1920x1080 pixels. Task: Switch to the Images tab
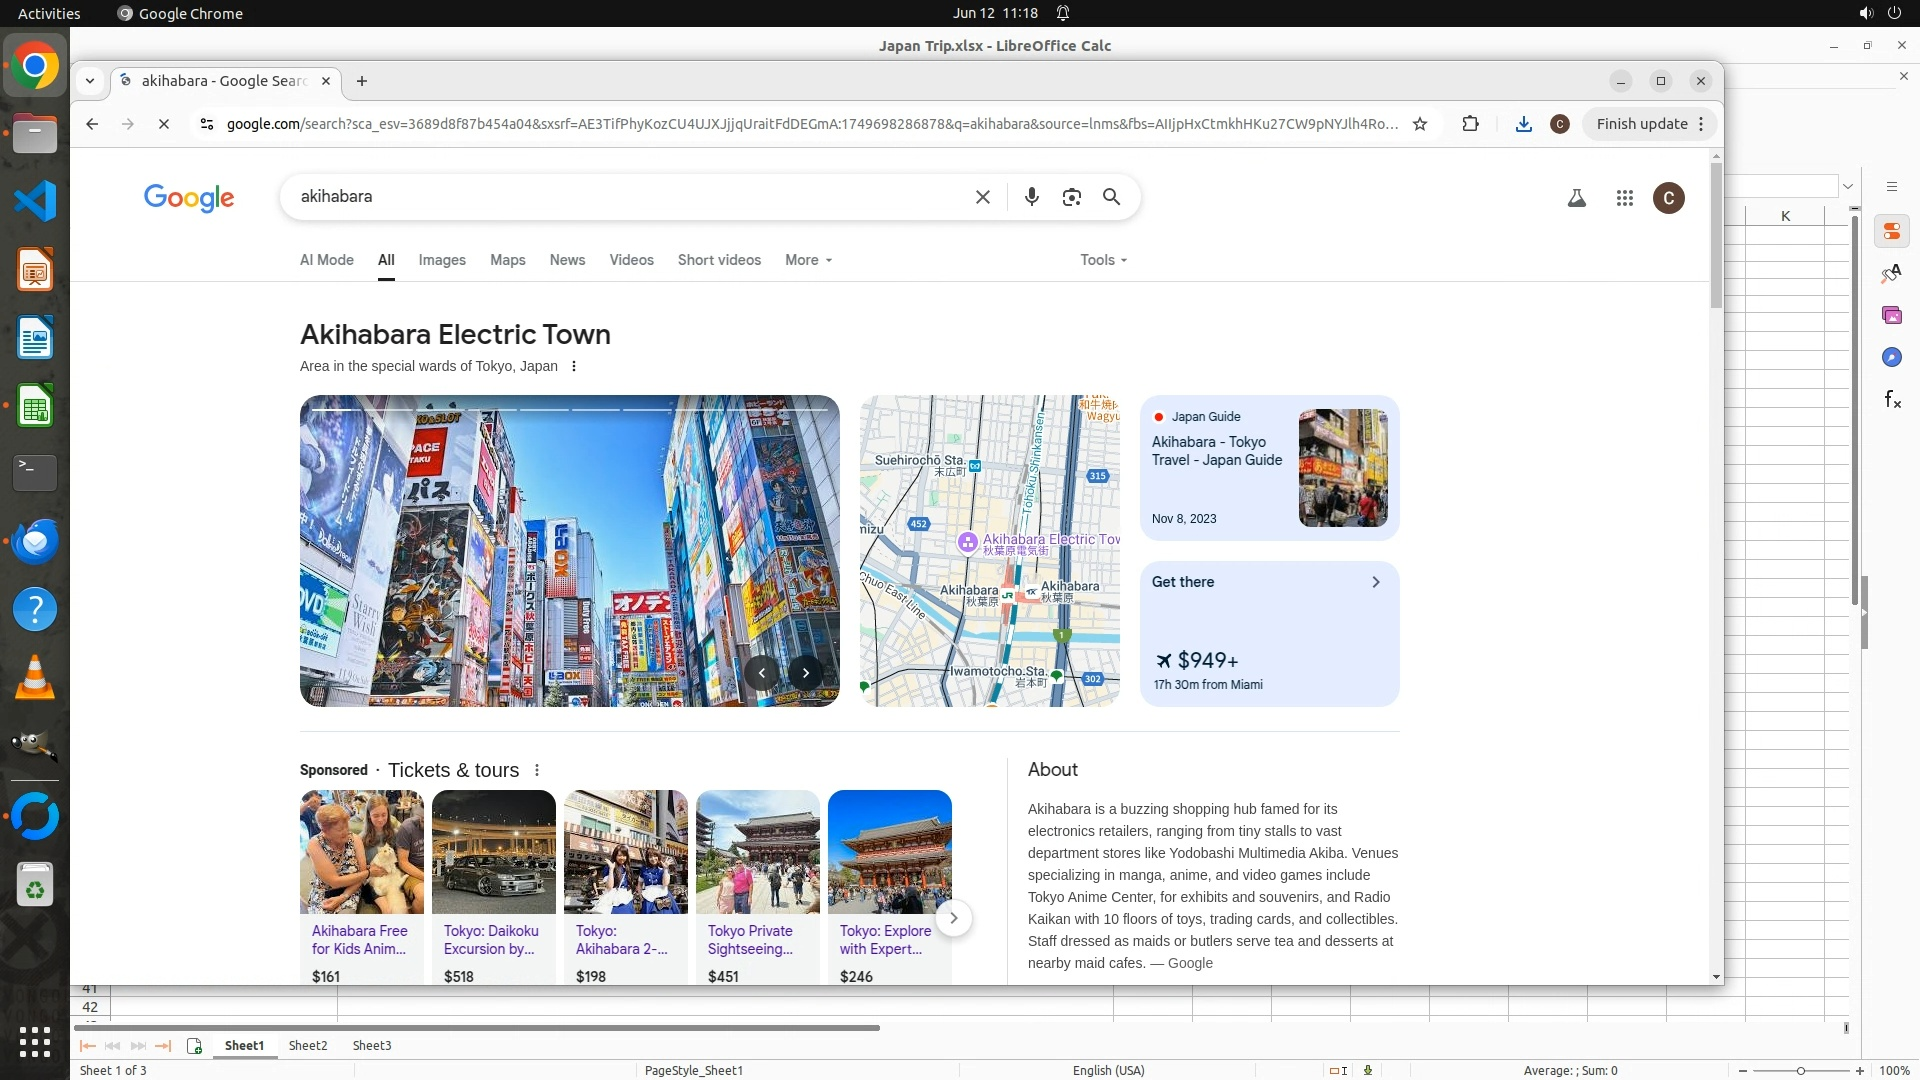(x=441, y=260)
